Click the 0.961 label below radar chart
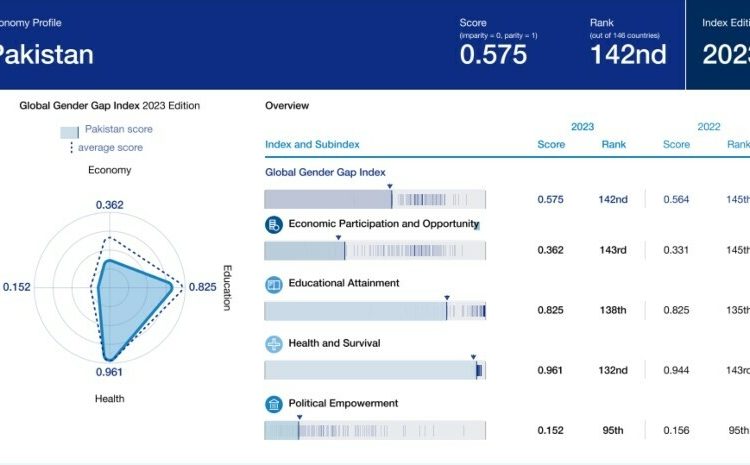This screenshot has height=465, width=750. tap(109, 372)
